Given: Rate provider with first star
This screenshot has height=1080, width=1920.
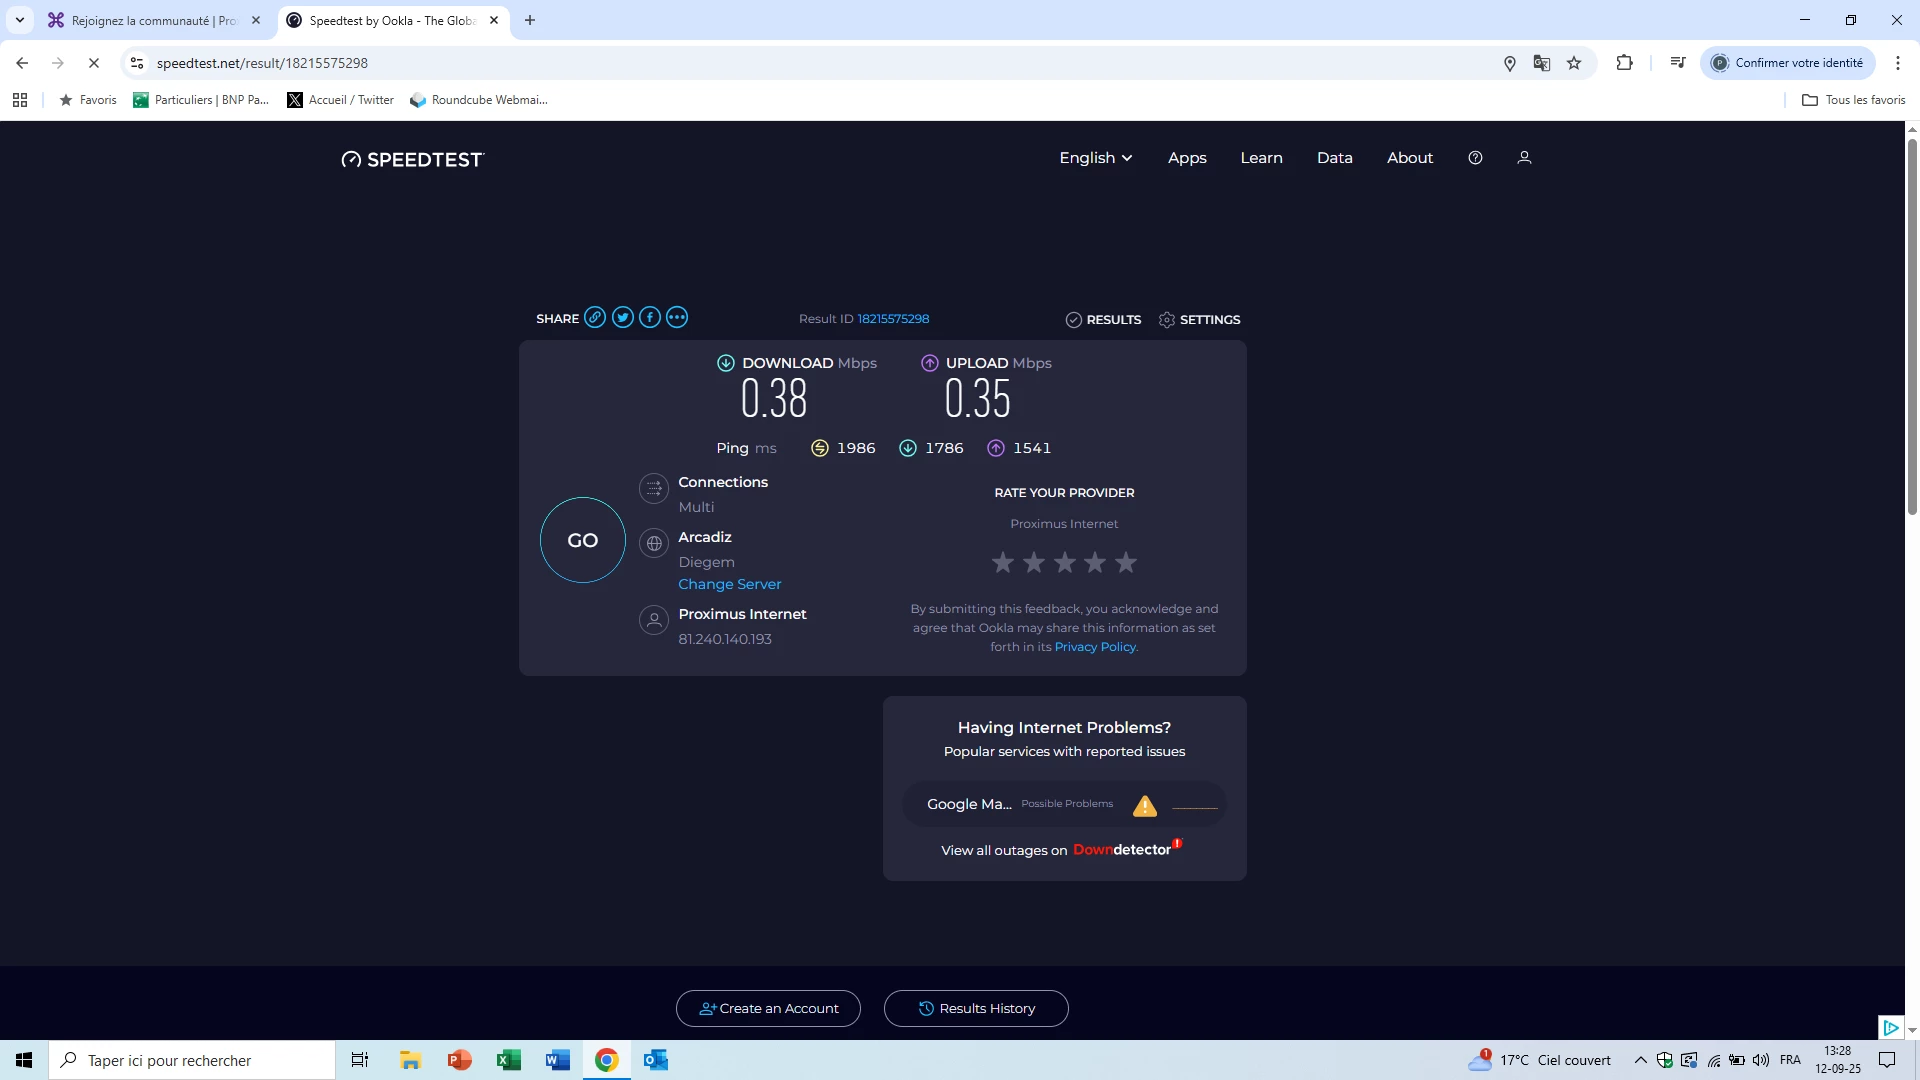Looking at the screenshot, I should (x=1003, y=563).
